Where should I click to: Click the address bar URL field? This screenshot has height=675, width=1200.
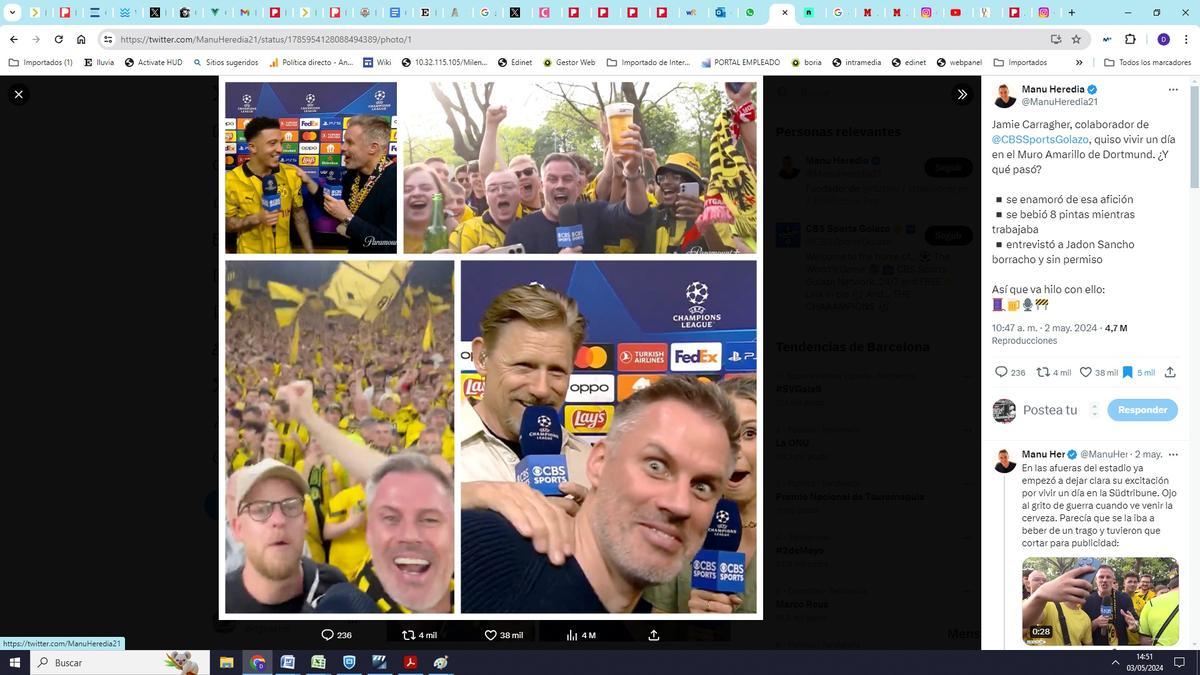pos(580,39)
